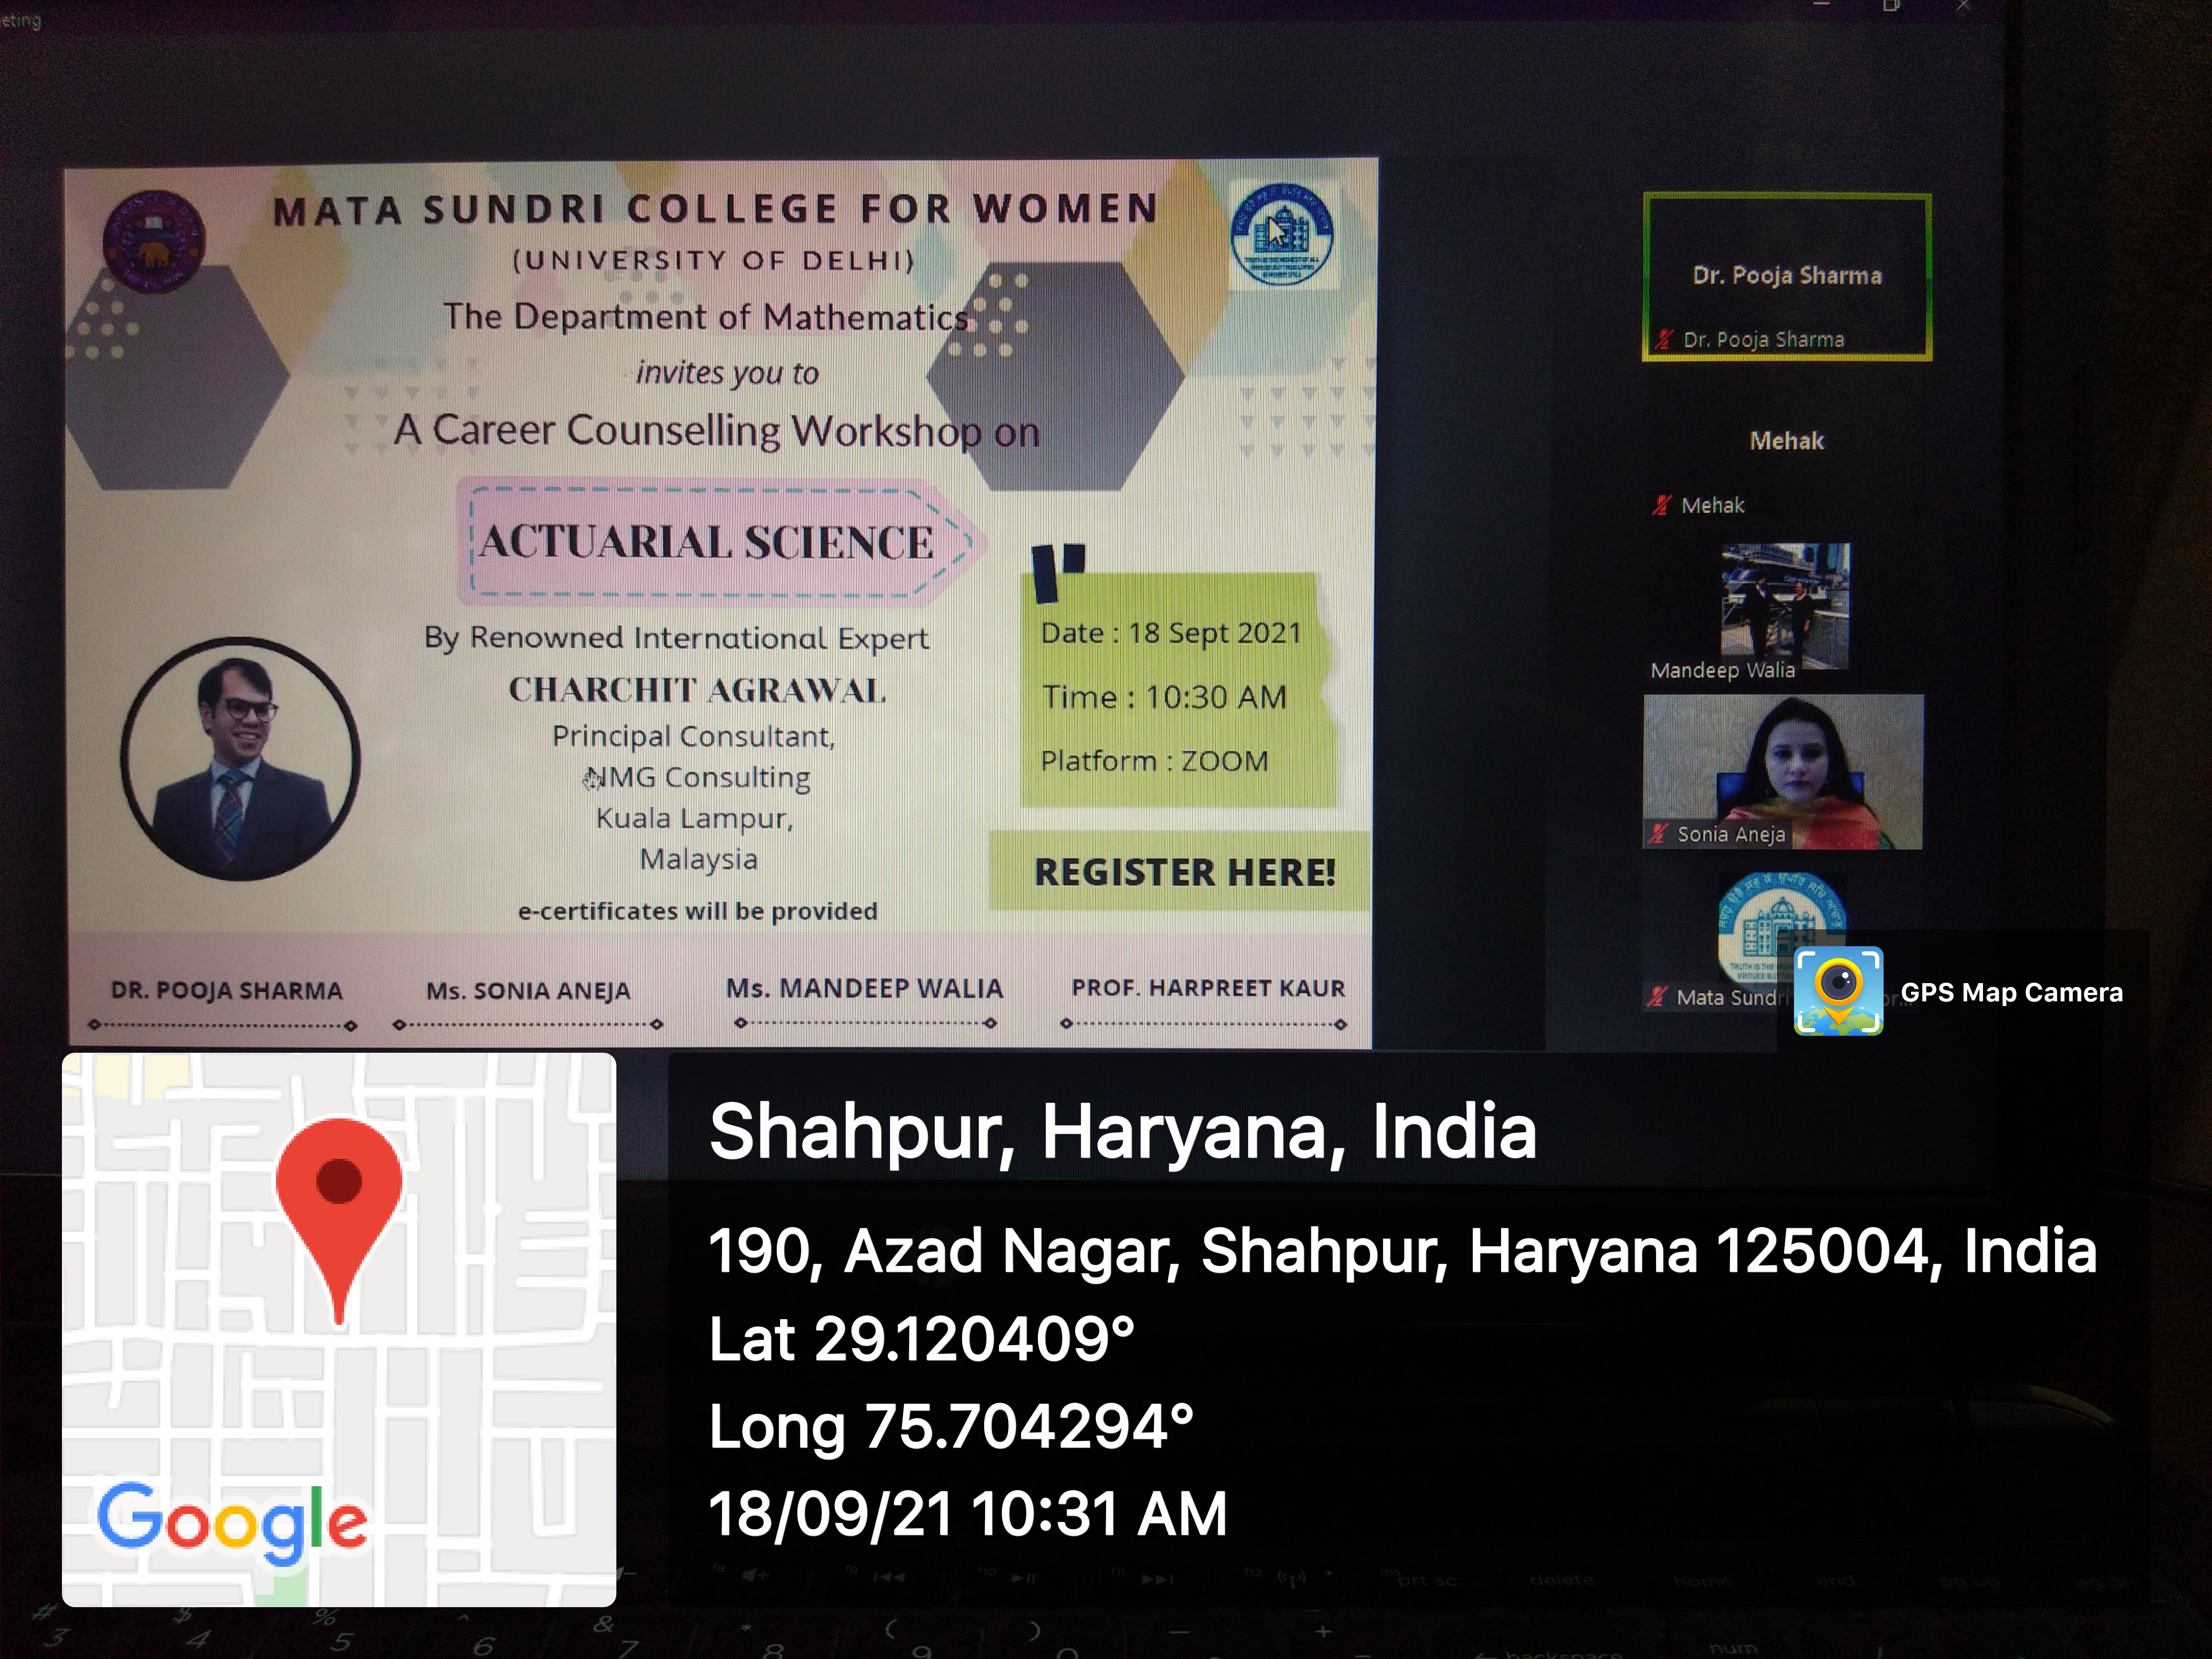The height and width of the screenshot is (1659, 2212).
Task: Click 'Shahpur, Haryana, India' location heading
Action: point(1123,1132)
